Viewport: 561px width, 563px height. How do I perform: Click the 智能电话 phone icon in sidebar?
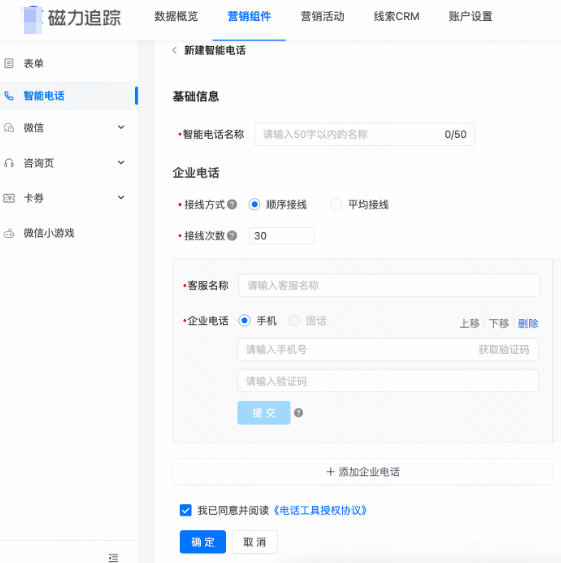pyautogui.click(x=9, y=96)
